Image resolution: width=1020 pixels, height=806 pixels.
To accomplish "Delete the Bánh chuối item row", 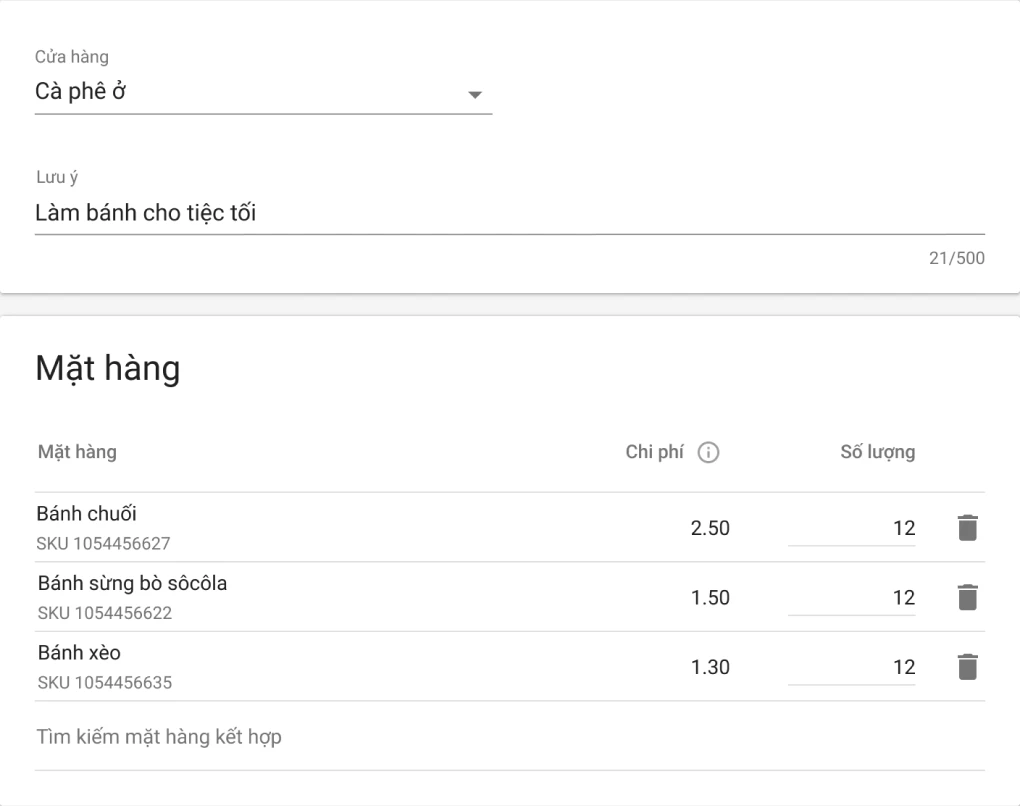I will pos(966,528).
